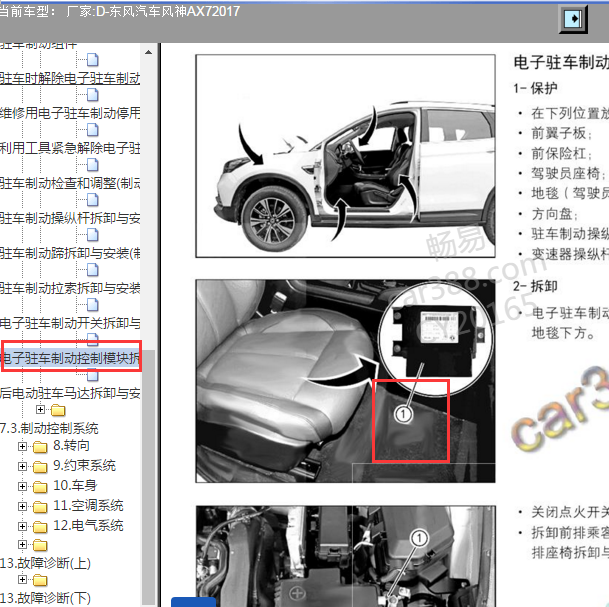Select 13.故障诊断(下) tree label

pyautogui.click(x=45, y=598)
